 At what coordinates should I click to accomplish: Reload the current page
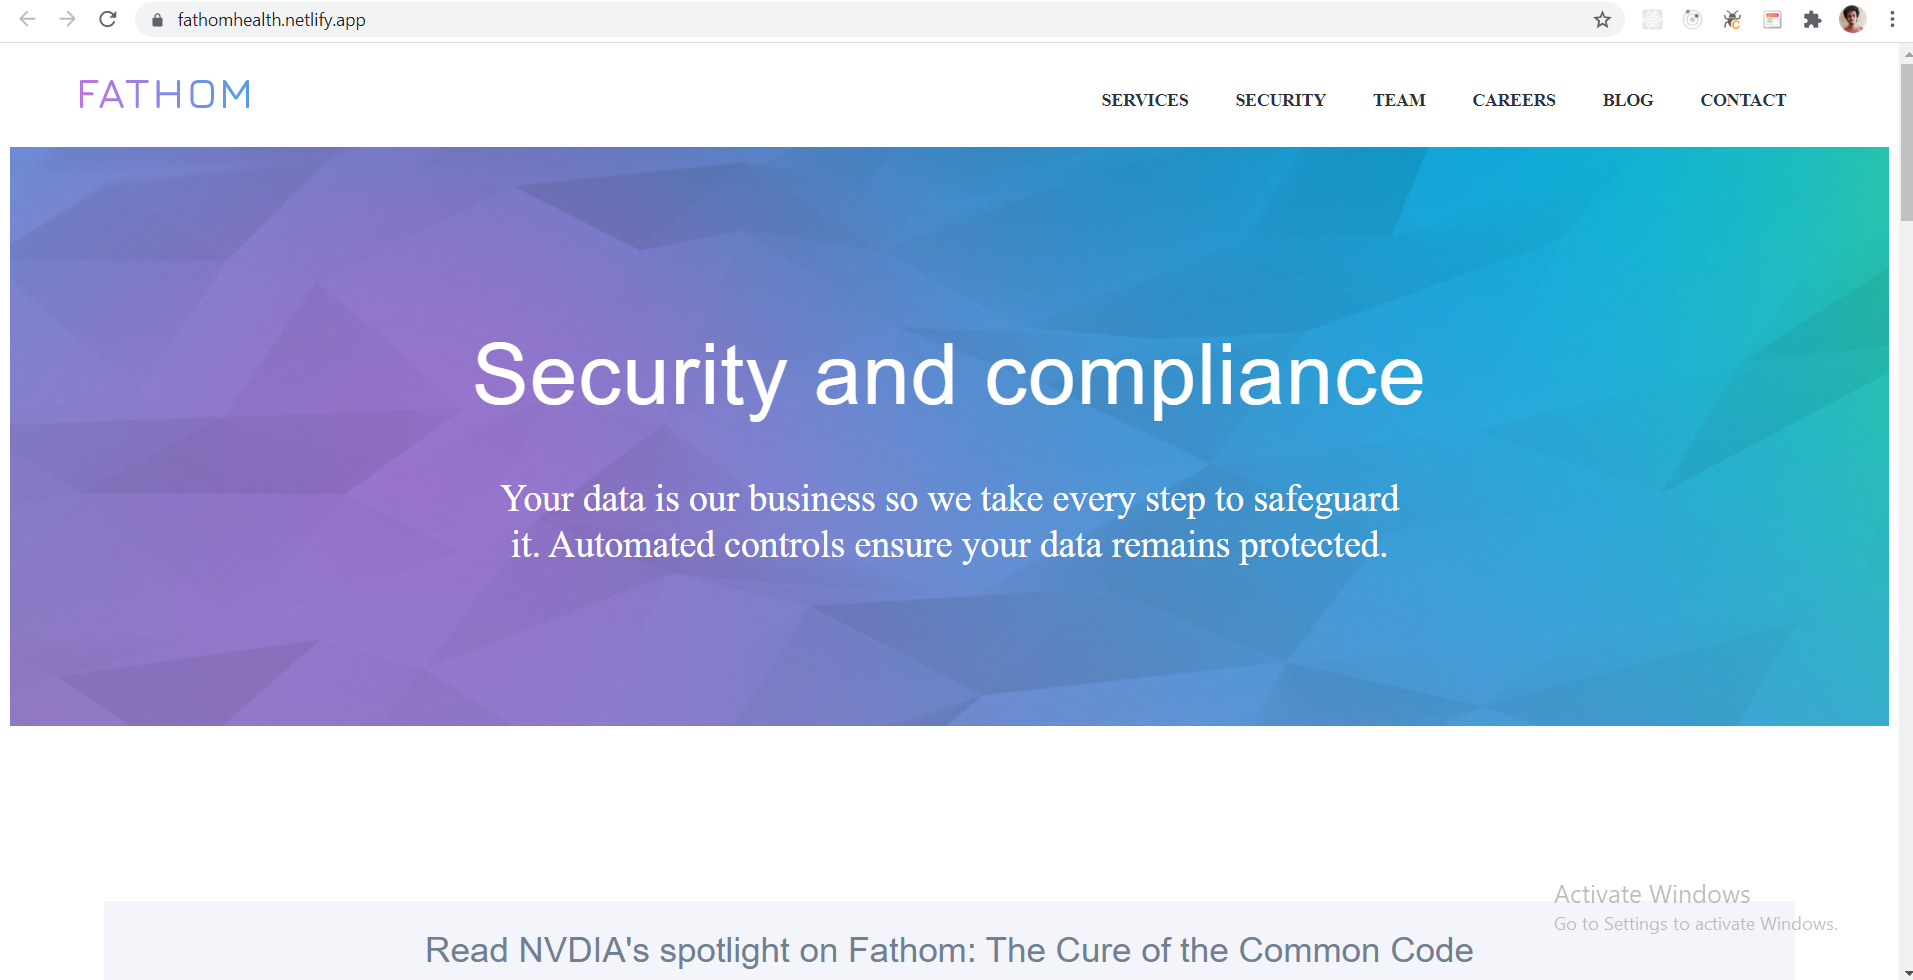click(107, 19)
